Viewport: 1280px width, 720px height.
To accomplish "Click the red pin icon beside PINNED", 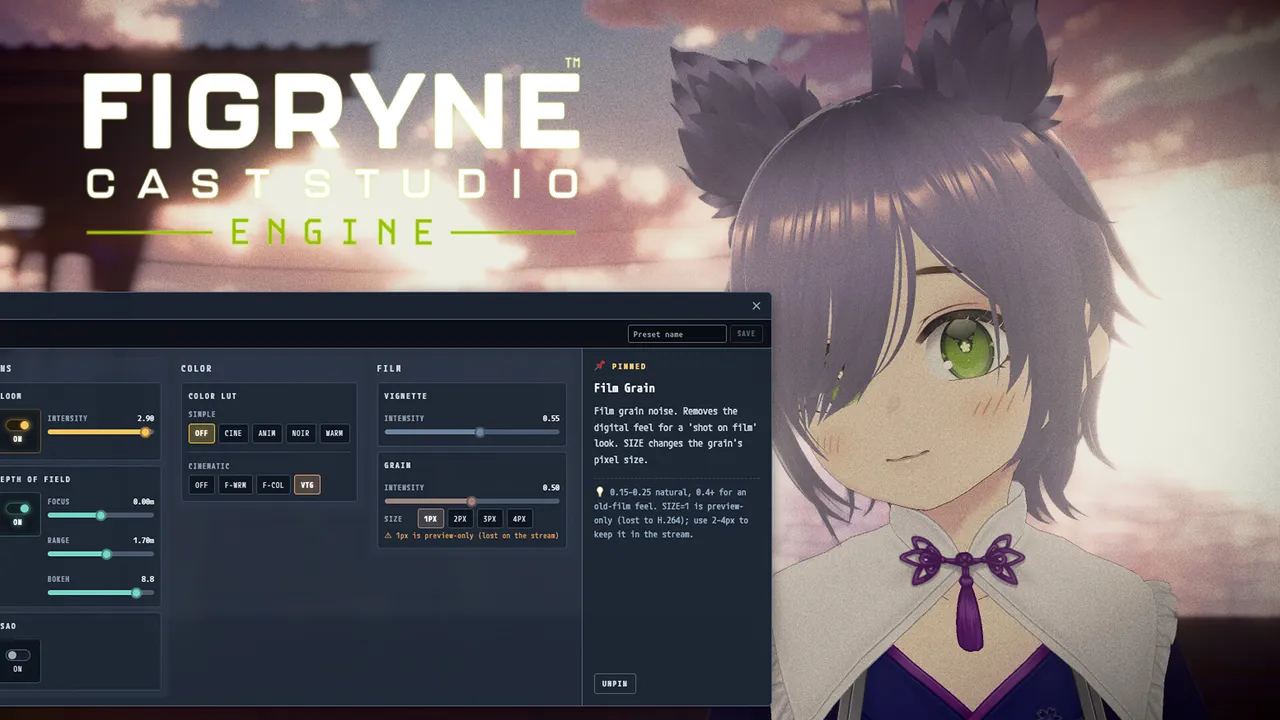I will pyautogui.click(x=600, y=366).
